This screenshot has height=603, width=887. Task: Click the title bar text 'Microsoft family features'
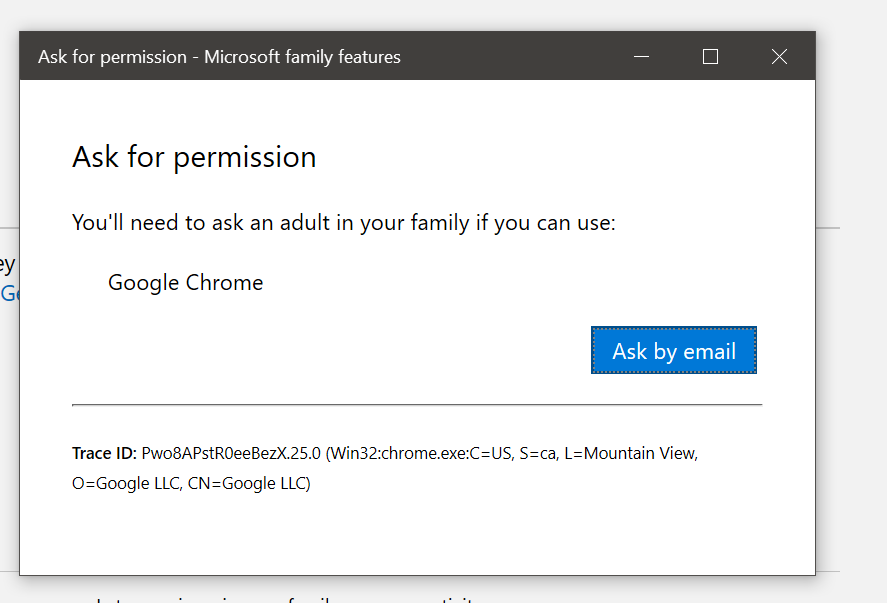(x=302, y=57)
